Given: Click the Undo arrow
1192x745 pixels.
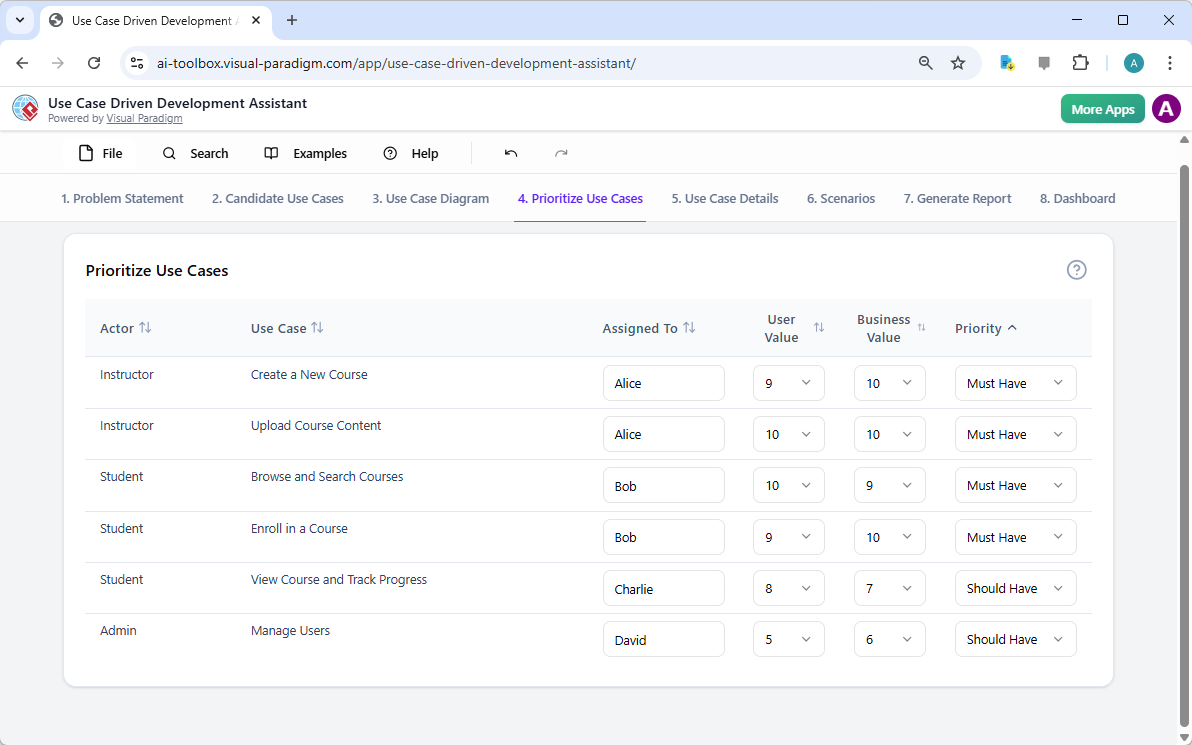Looking at the screenshot, I should pyautogui.click(x=511, y=153).
